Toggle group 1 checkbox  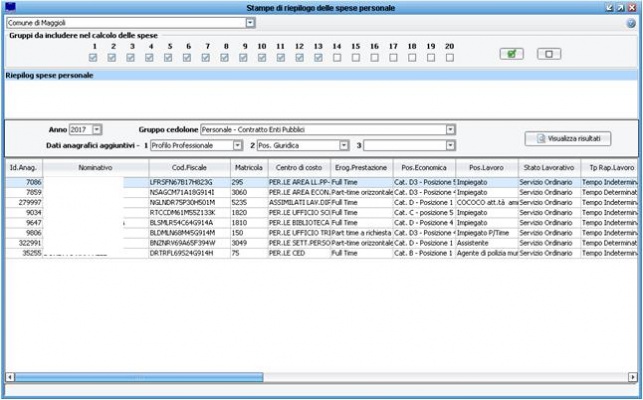[x=93, y=57]
